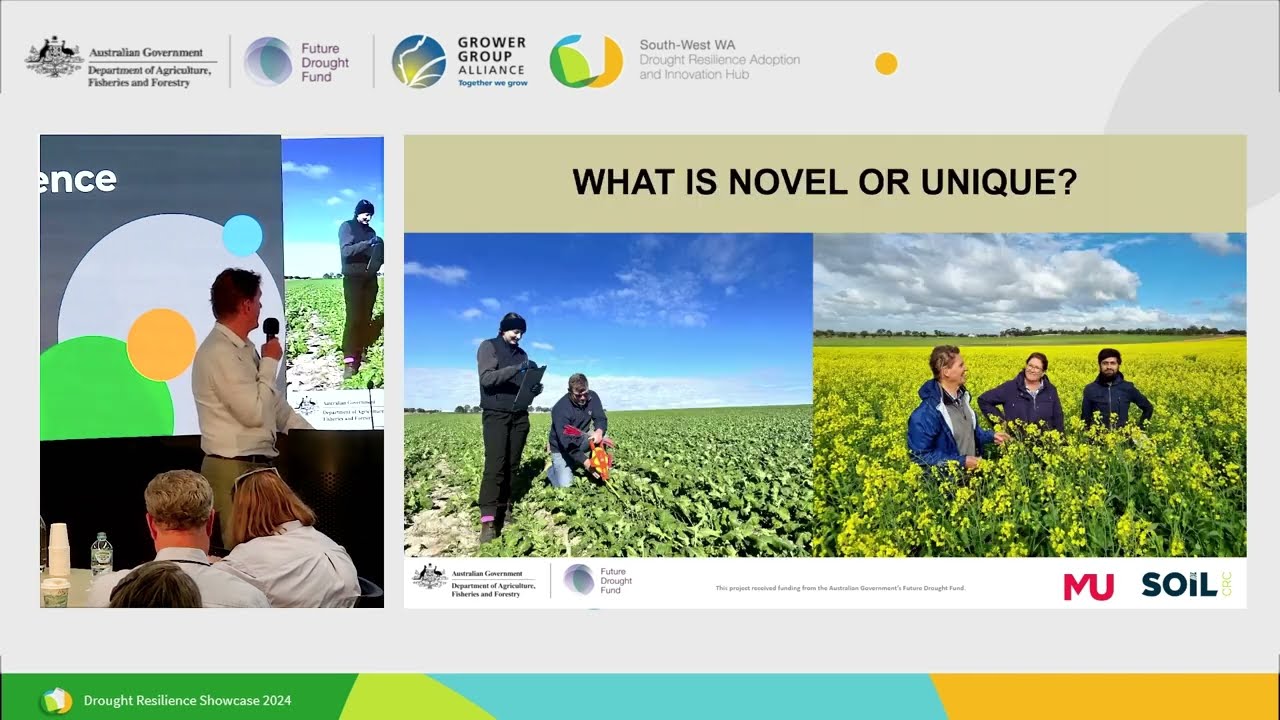The width and height of the screenshot is (1280, 720).
Task: Click 'Department of Agriculture, Fisheries and Forestry' header text
Action: click(150, 76)
